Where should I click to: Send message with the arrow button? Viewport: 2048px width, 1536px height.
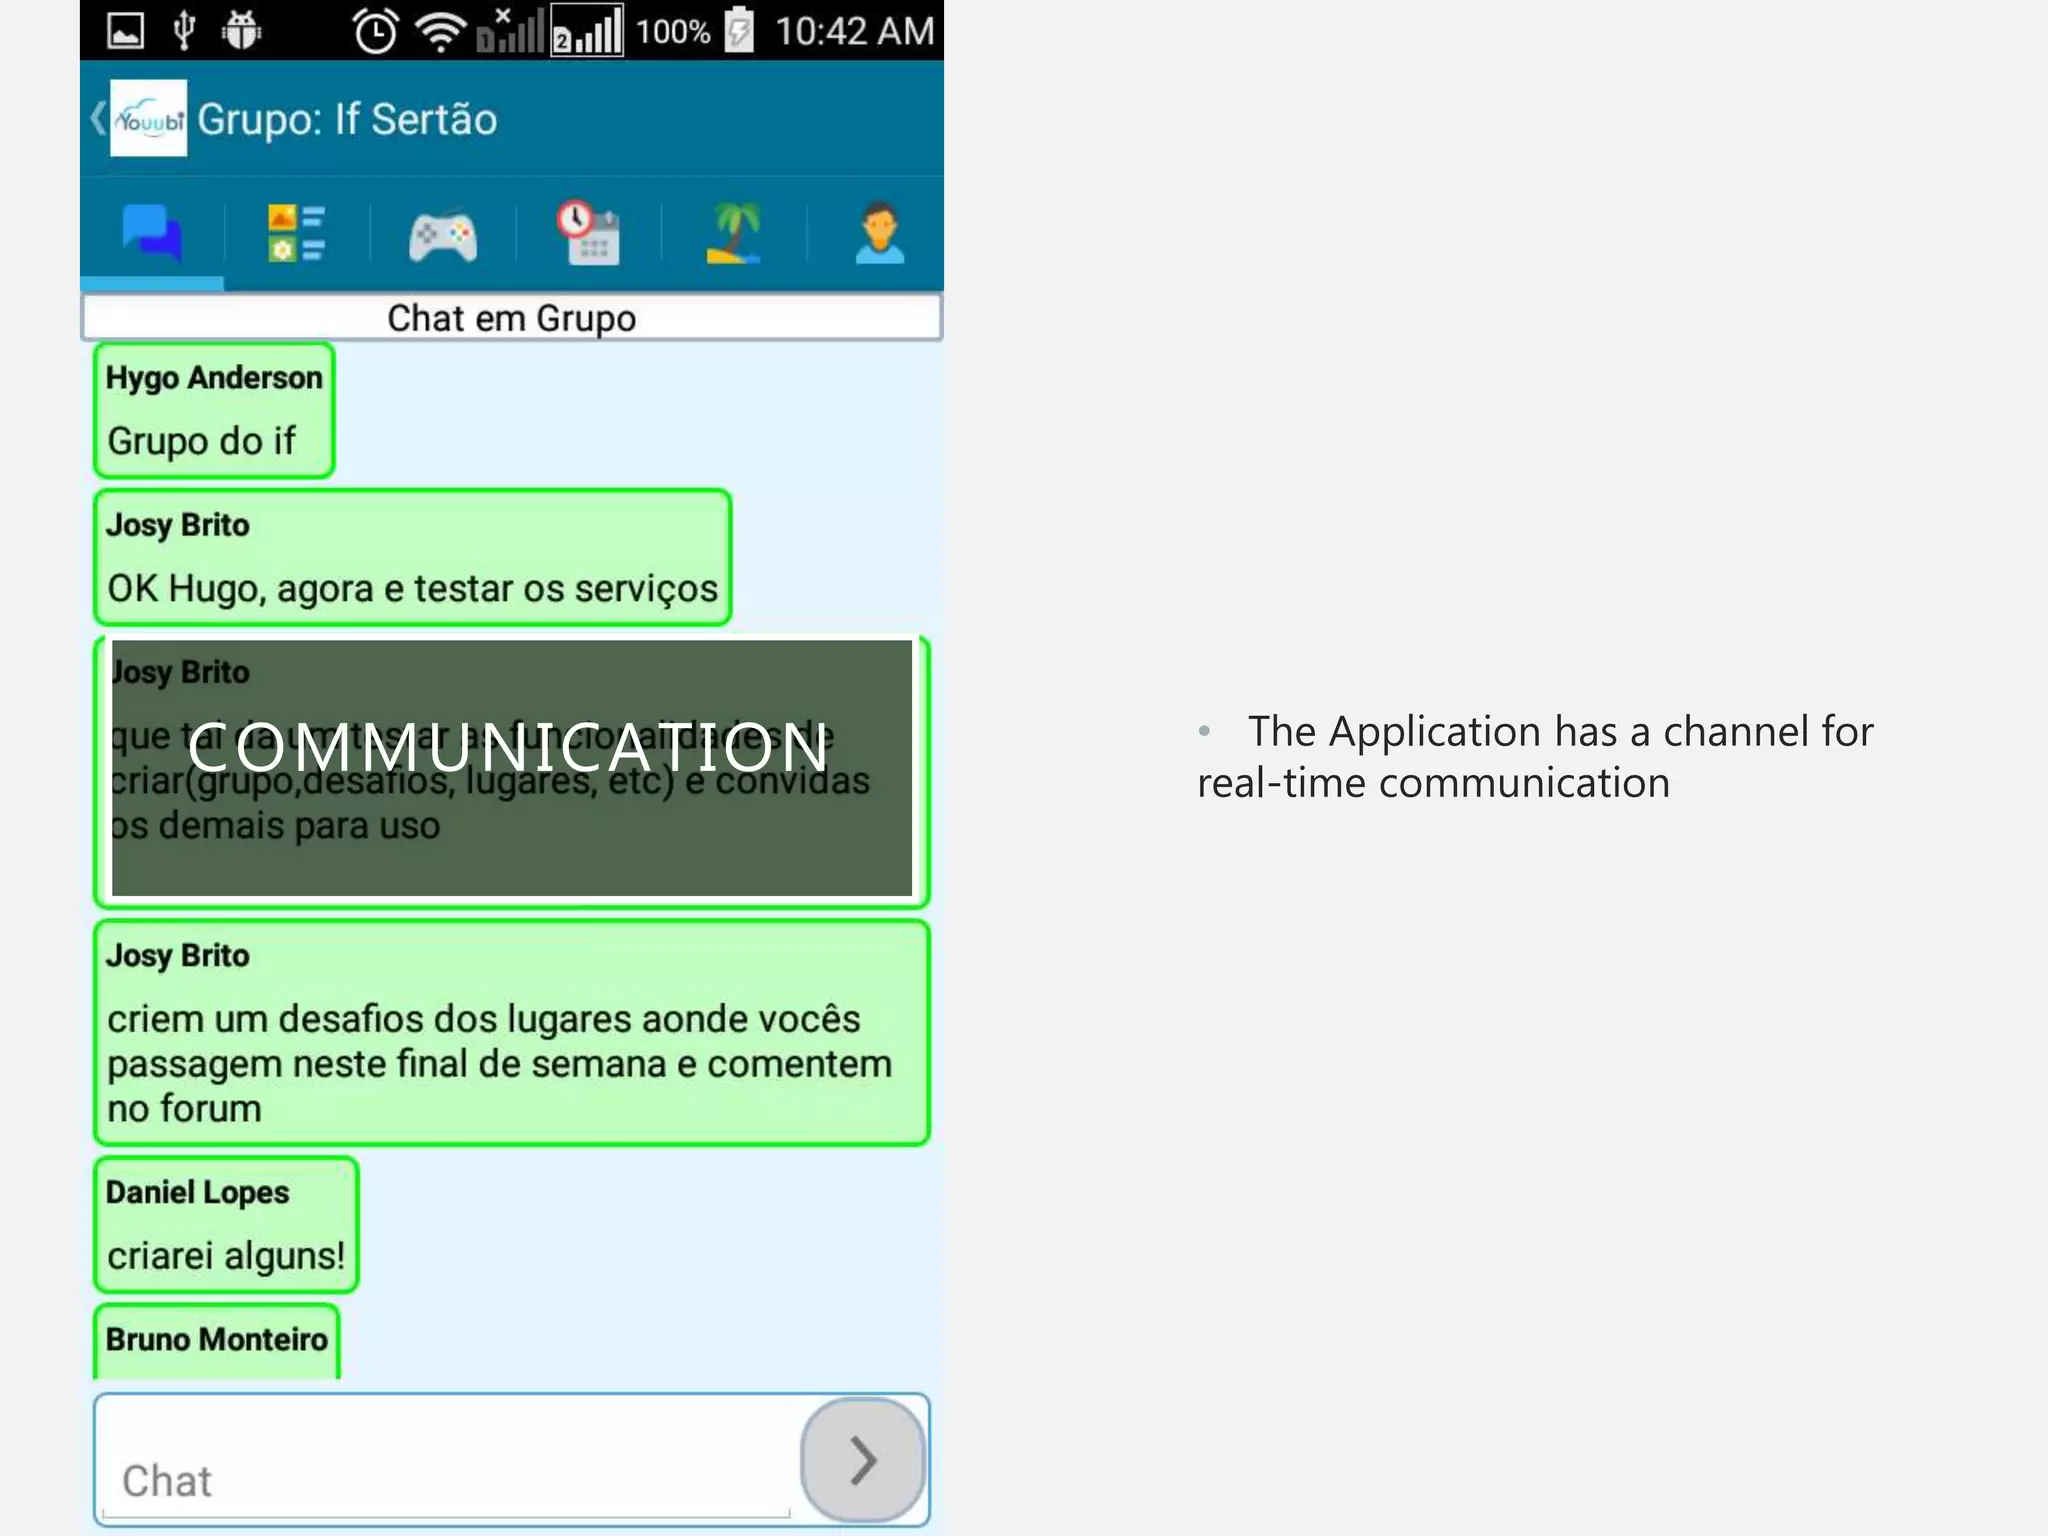862,1460
